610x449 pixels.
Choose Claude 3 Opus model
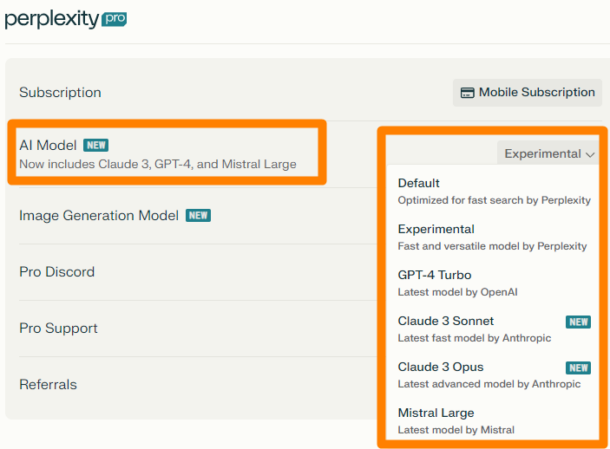click(x=494, y=375)
